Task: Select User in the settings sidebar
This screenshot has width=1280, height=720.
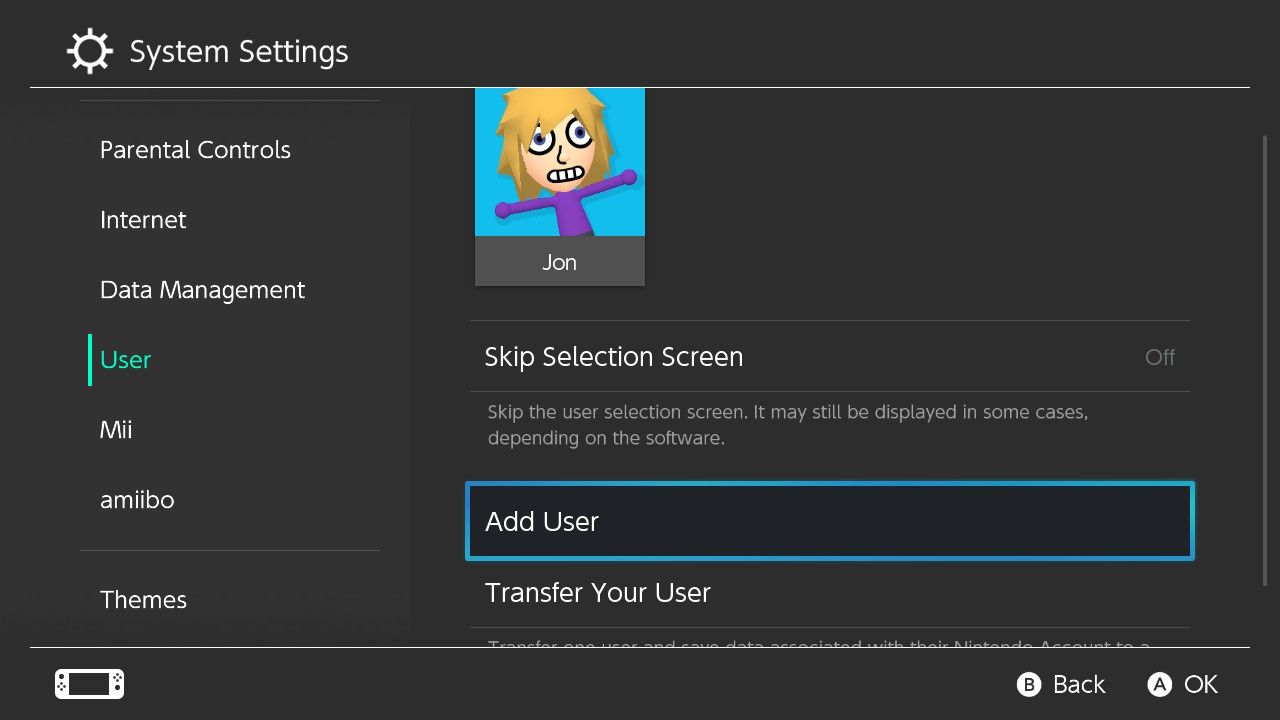Action: click(124, 359)
